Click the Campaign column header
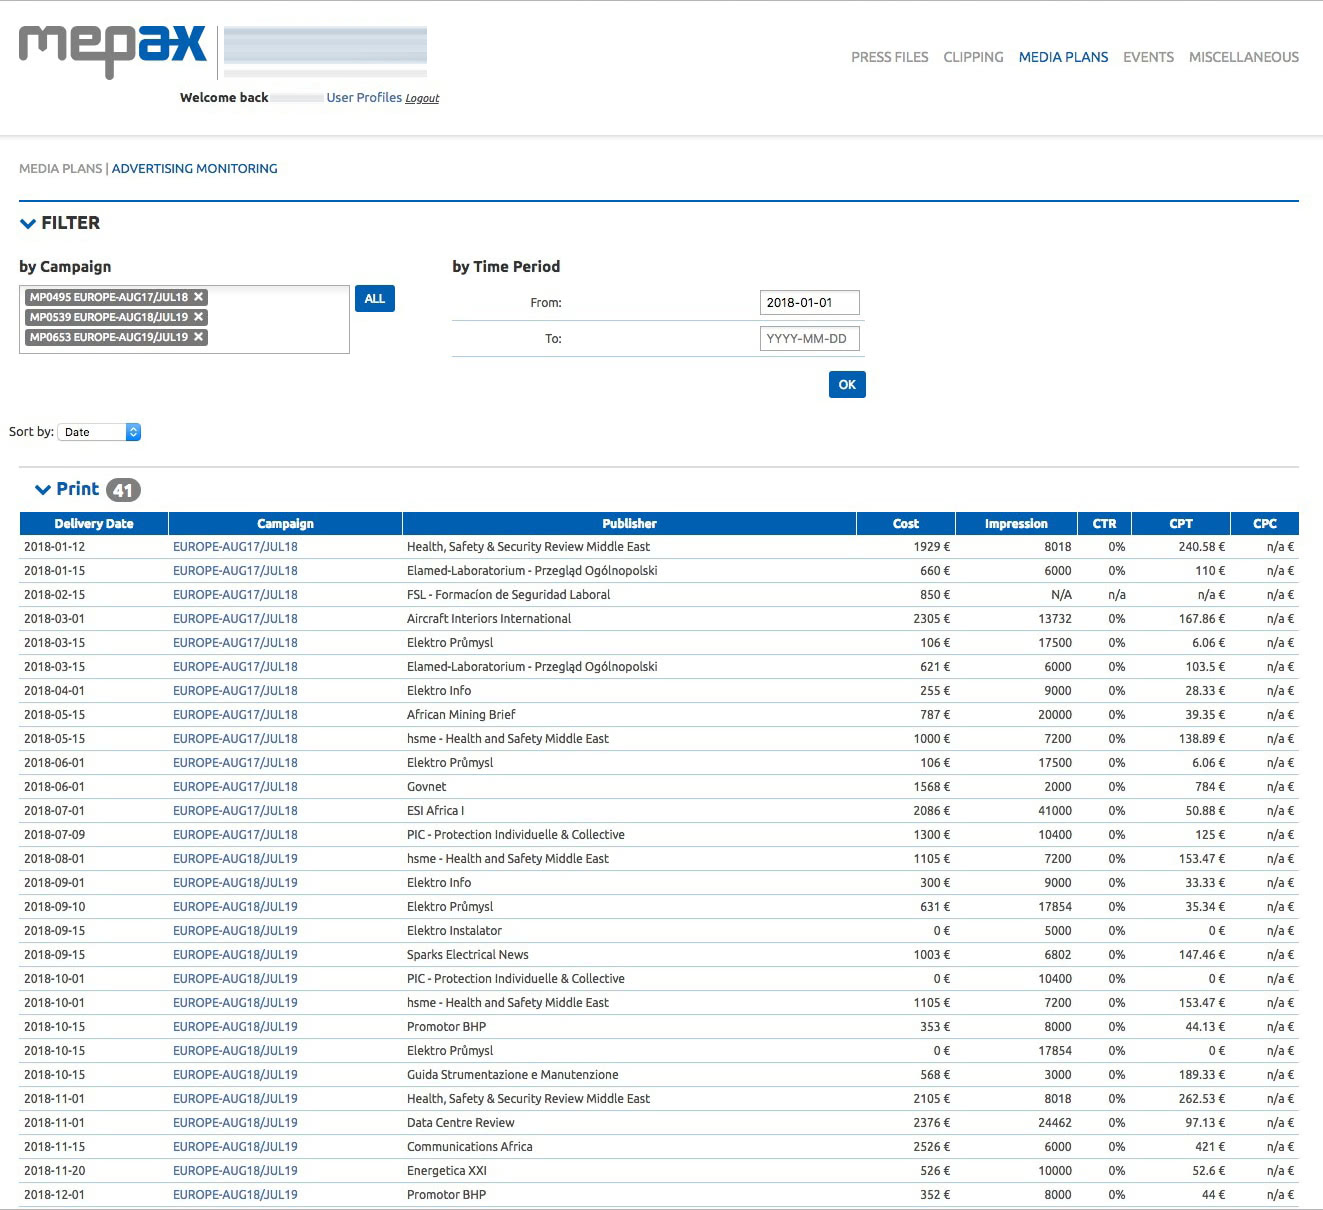This screenshot has width=1323, height=1210. [x=285, y=523]
